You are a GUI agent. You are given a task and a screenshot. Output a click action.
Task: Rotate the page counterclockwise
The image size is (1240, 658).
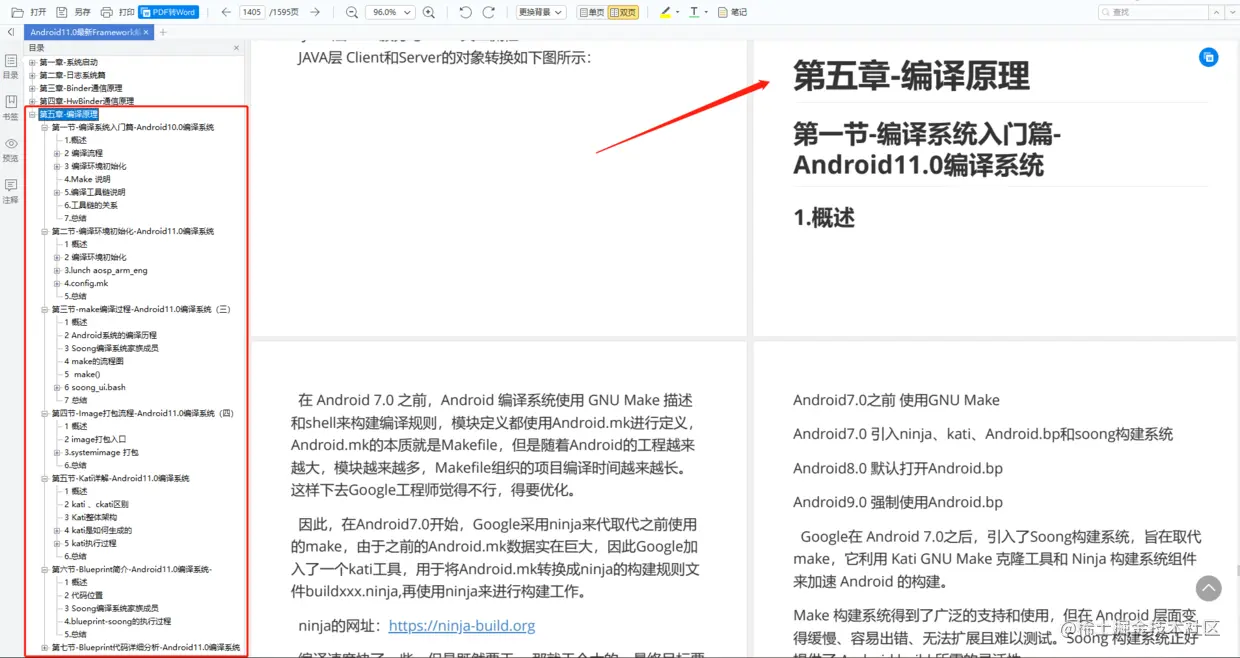click(465, 12)
